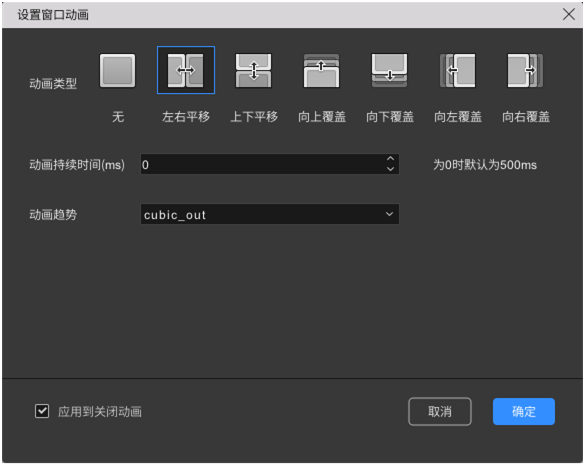Click the 应用到关闭动画 label text

coord(100,412)
